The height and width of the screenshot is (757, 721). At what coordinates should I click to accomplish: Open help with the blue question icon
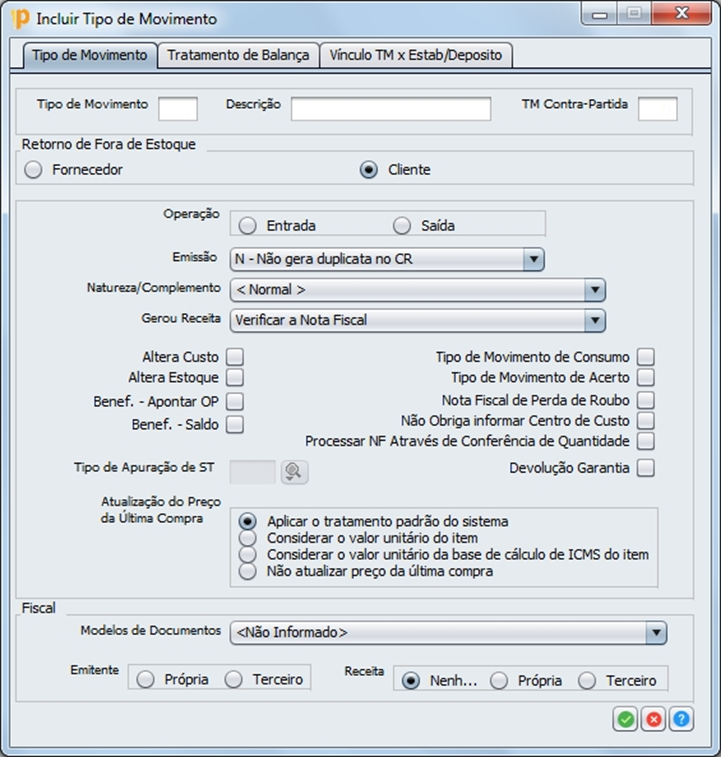681,718
